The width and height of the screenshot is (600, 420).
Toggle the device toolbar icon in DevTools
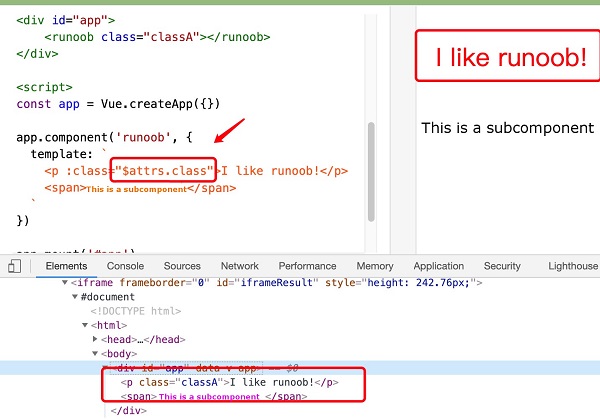pyautogui.click(x=14, y=266)
